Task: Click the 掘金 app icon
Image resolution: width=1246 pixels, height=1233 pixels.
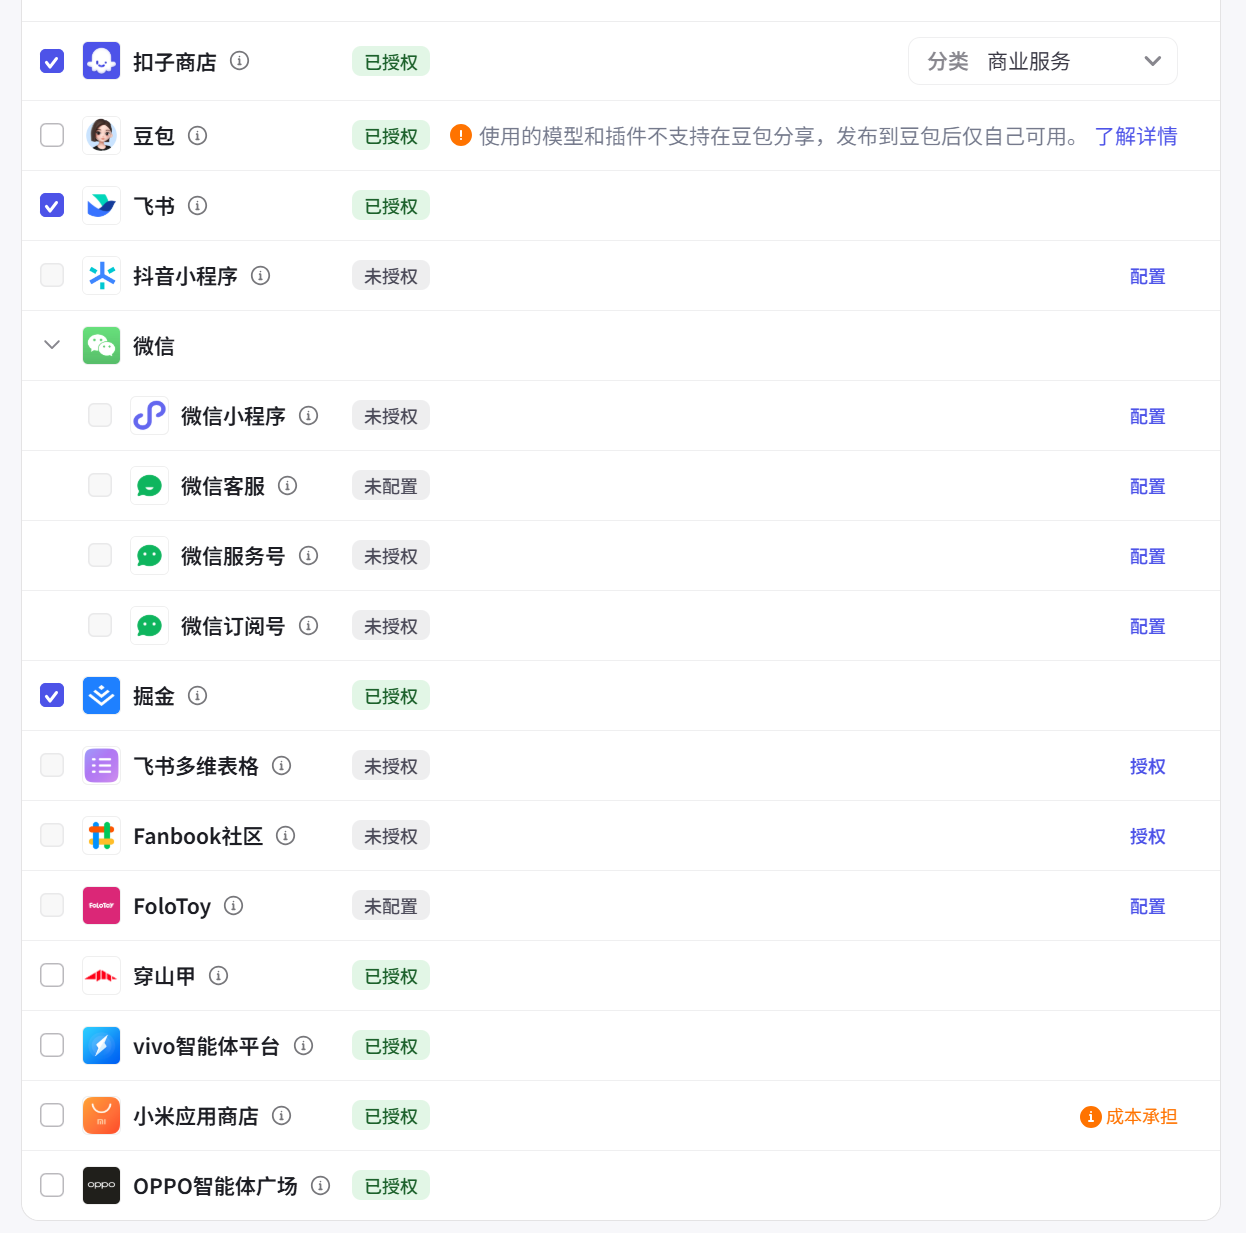Action: pos(101,695)
